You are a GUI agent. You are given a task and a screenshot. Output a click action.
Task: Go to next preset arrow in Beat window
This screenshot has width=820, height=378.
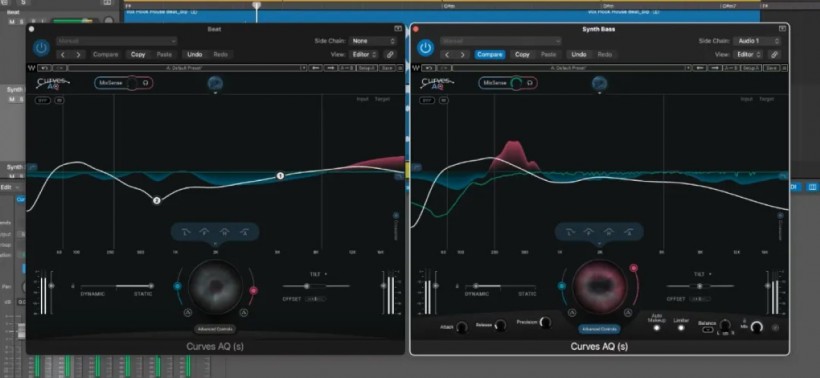[78, 54]
